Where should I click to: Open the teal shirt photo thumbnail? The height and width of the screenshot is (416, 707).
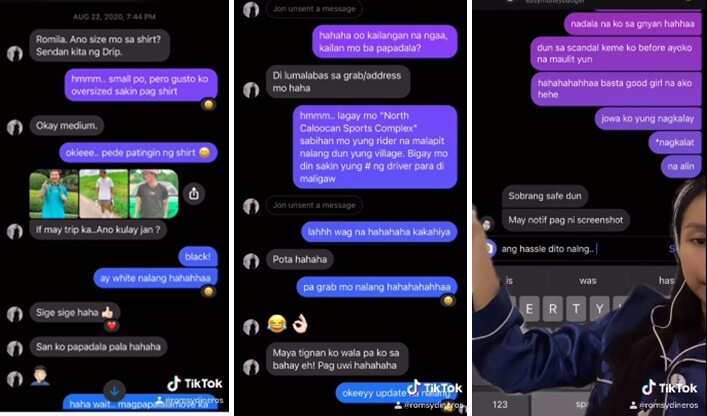point(54,193)
